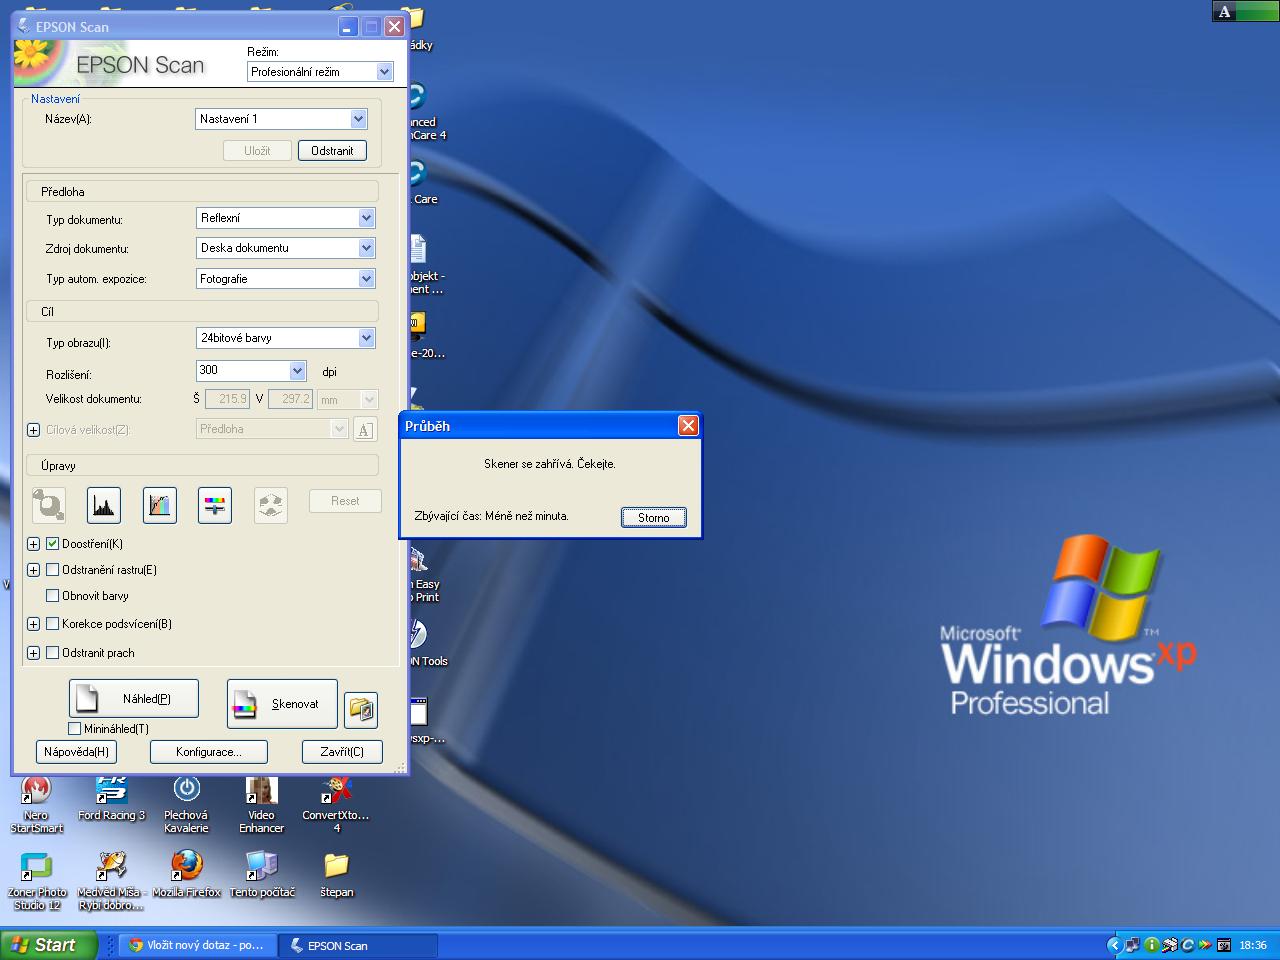Expand the Korekce podsvícení options
The image size is (1280, 960).
click(33, 624)
